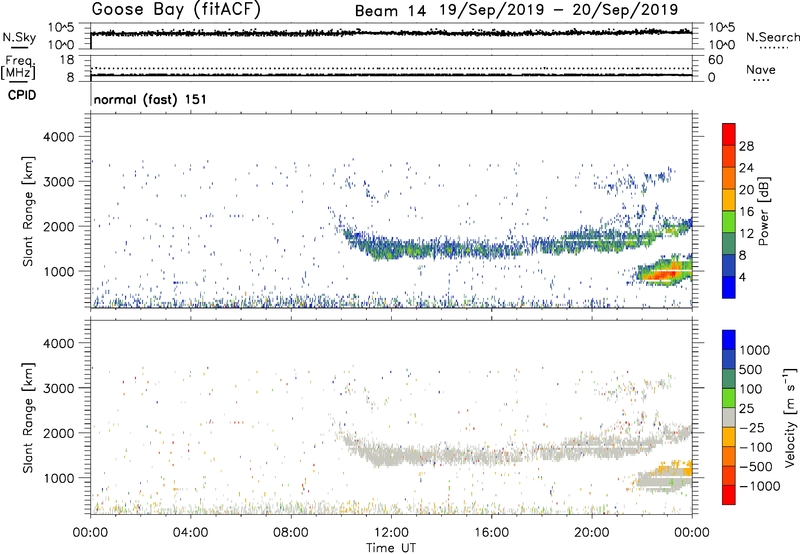Click the '18' frequency axis label
The image size is (800, 554).
click(x=67, y=60)
